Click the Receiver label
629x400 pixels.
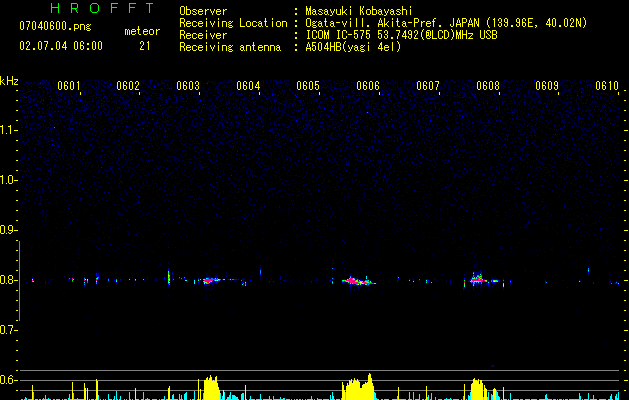pyautogui.click(x=203, y=35)
